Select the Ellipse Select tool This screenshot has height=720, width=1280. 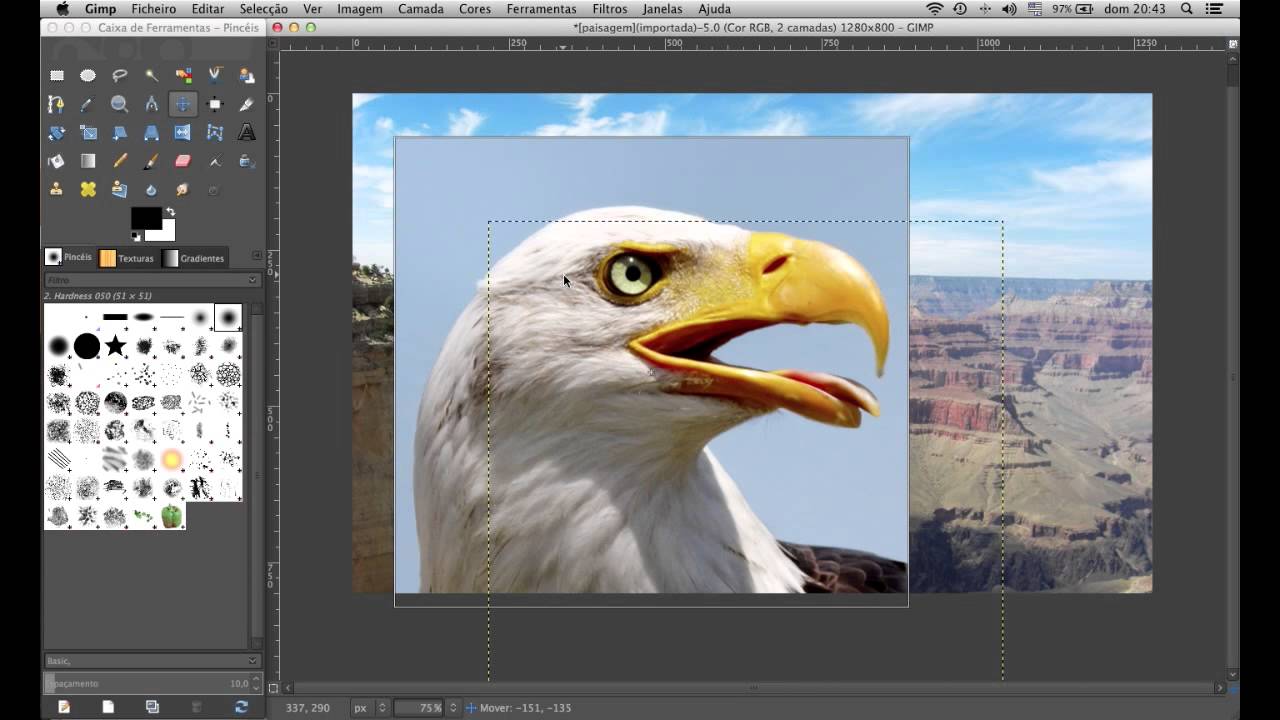88,75
